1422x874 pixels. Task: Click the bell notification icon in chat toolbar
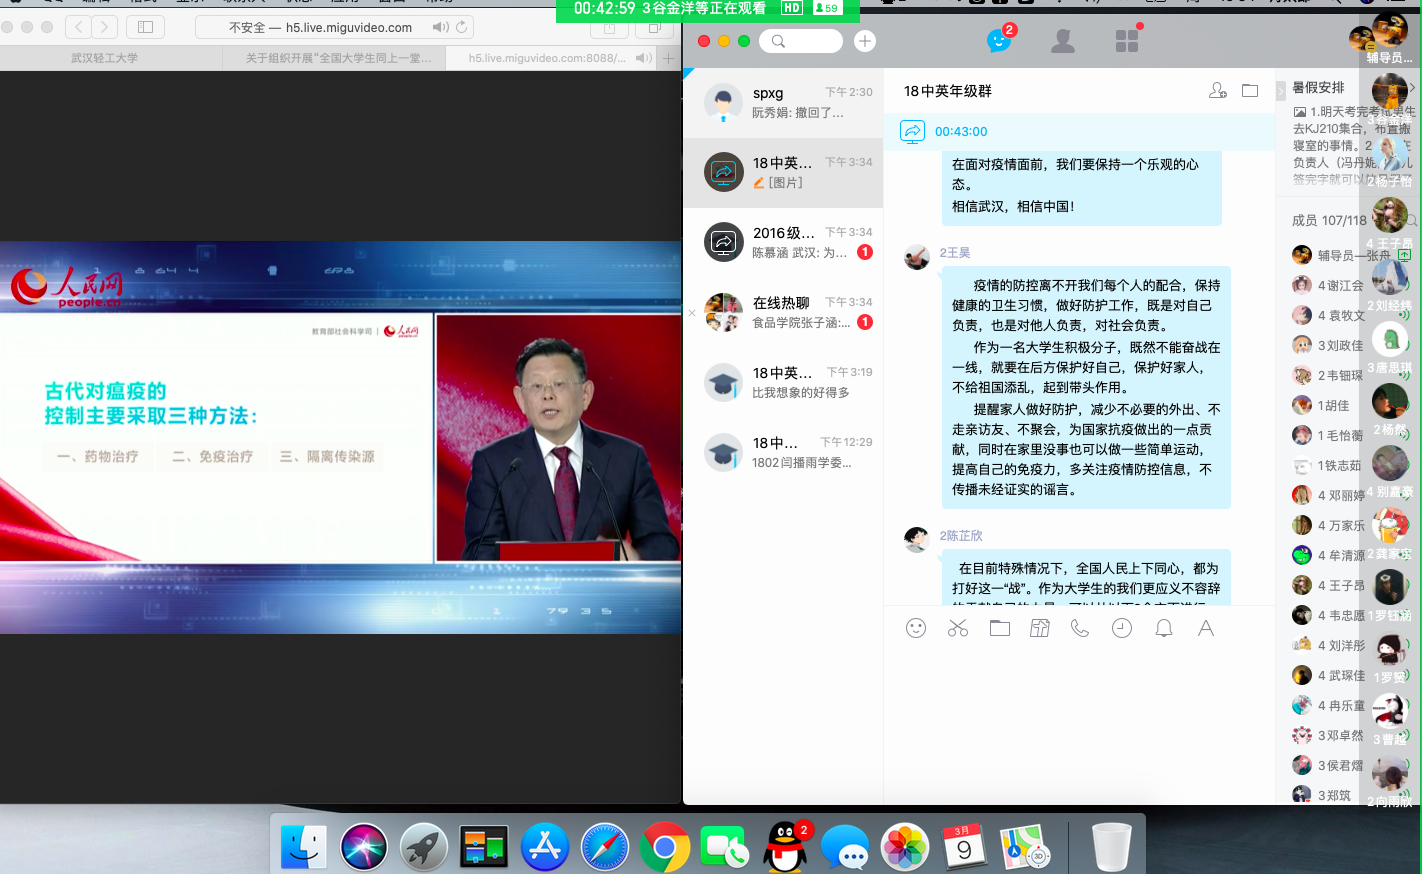click(x=1164, y=628)
